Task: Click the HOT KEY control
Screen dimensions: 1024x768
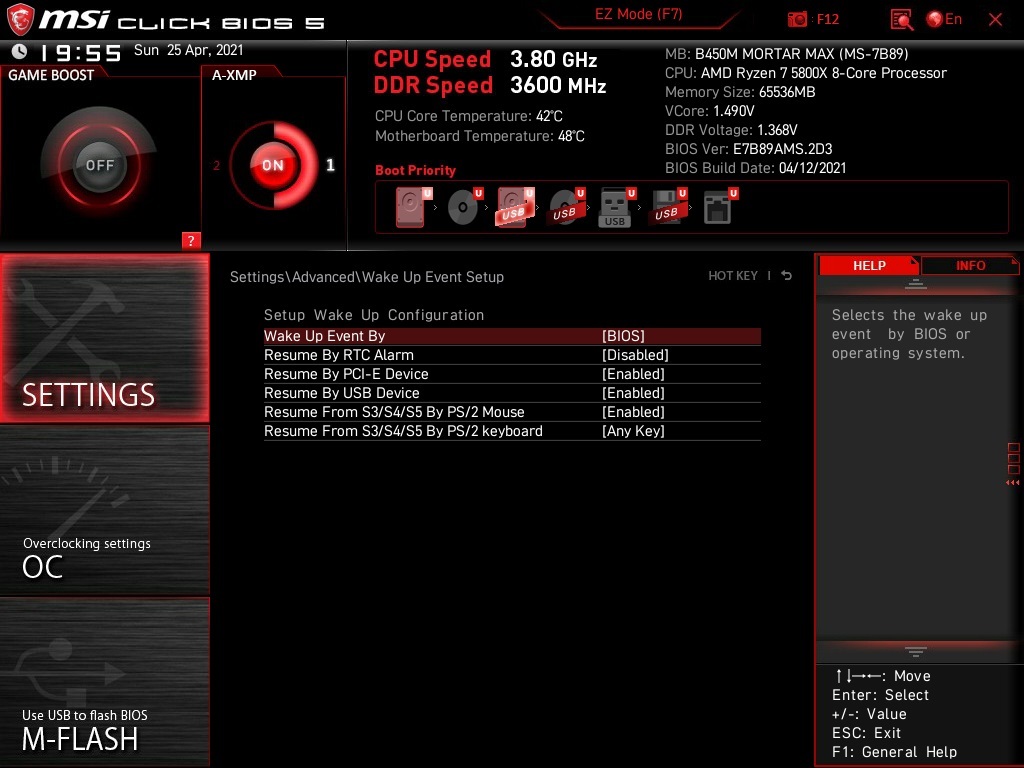Action: pyautogui.click(x=733, y=276)
